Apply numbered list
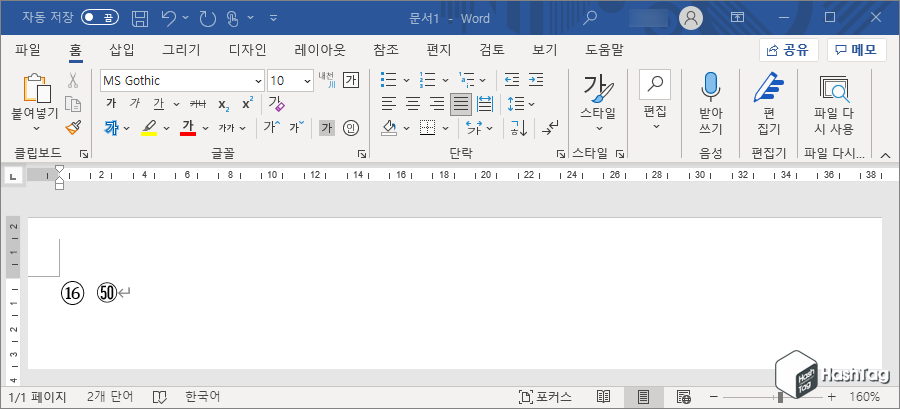The width and height of the screenshot is (900, 409). point(428,80)
